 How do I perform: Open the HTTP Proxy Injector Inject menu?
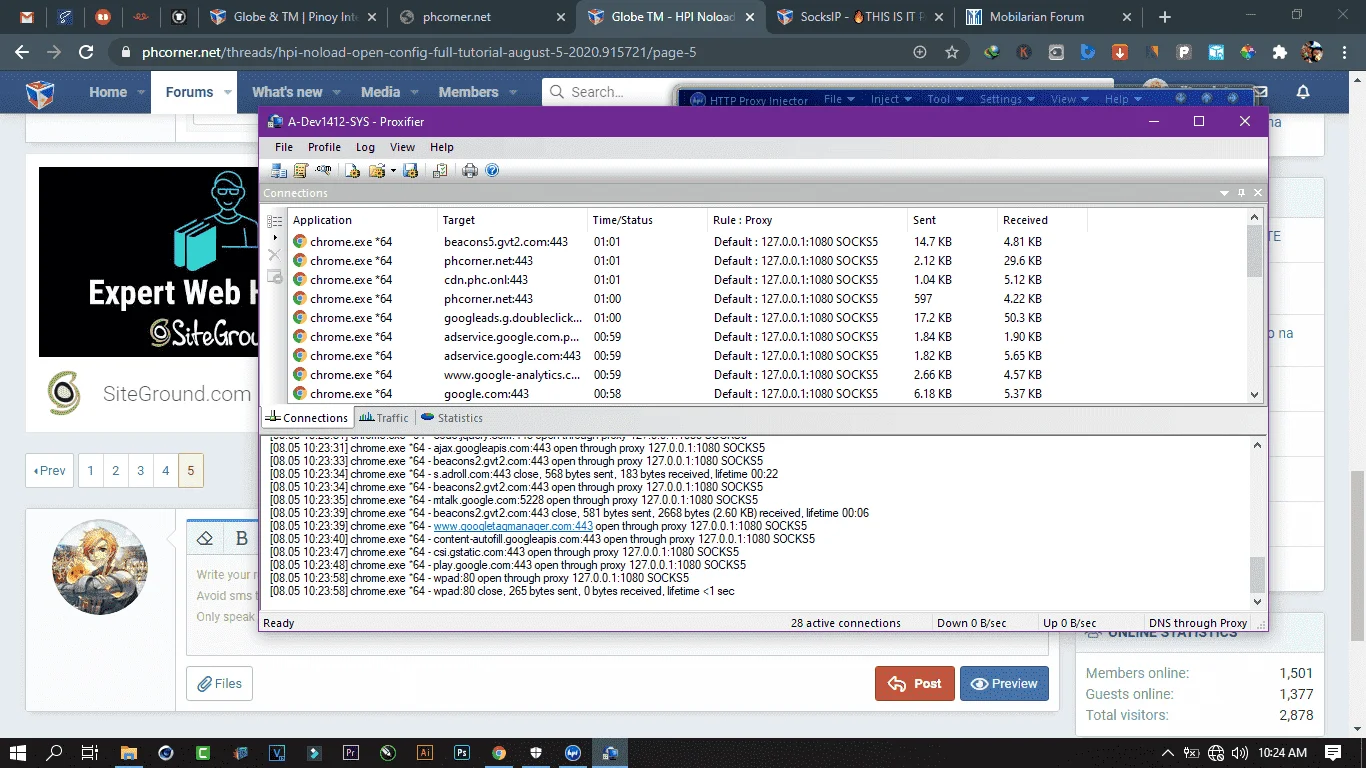pos(891,99)
